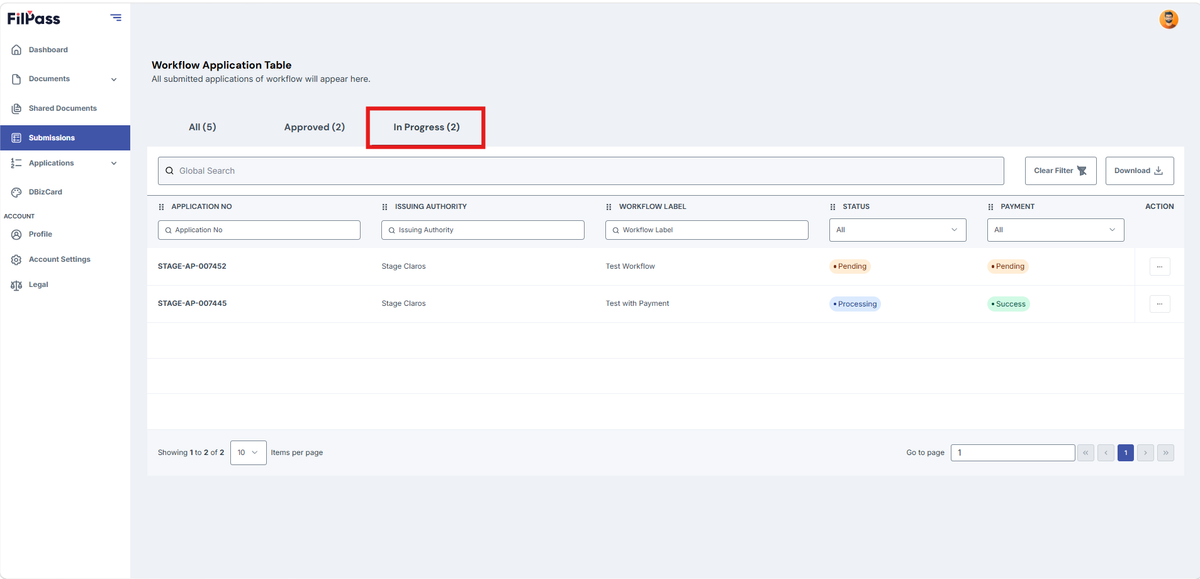Open Account Settings gear icon
This screenshot has height=579, width=1200.
pos(16,260)
